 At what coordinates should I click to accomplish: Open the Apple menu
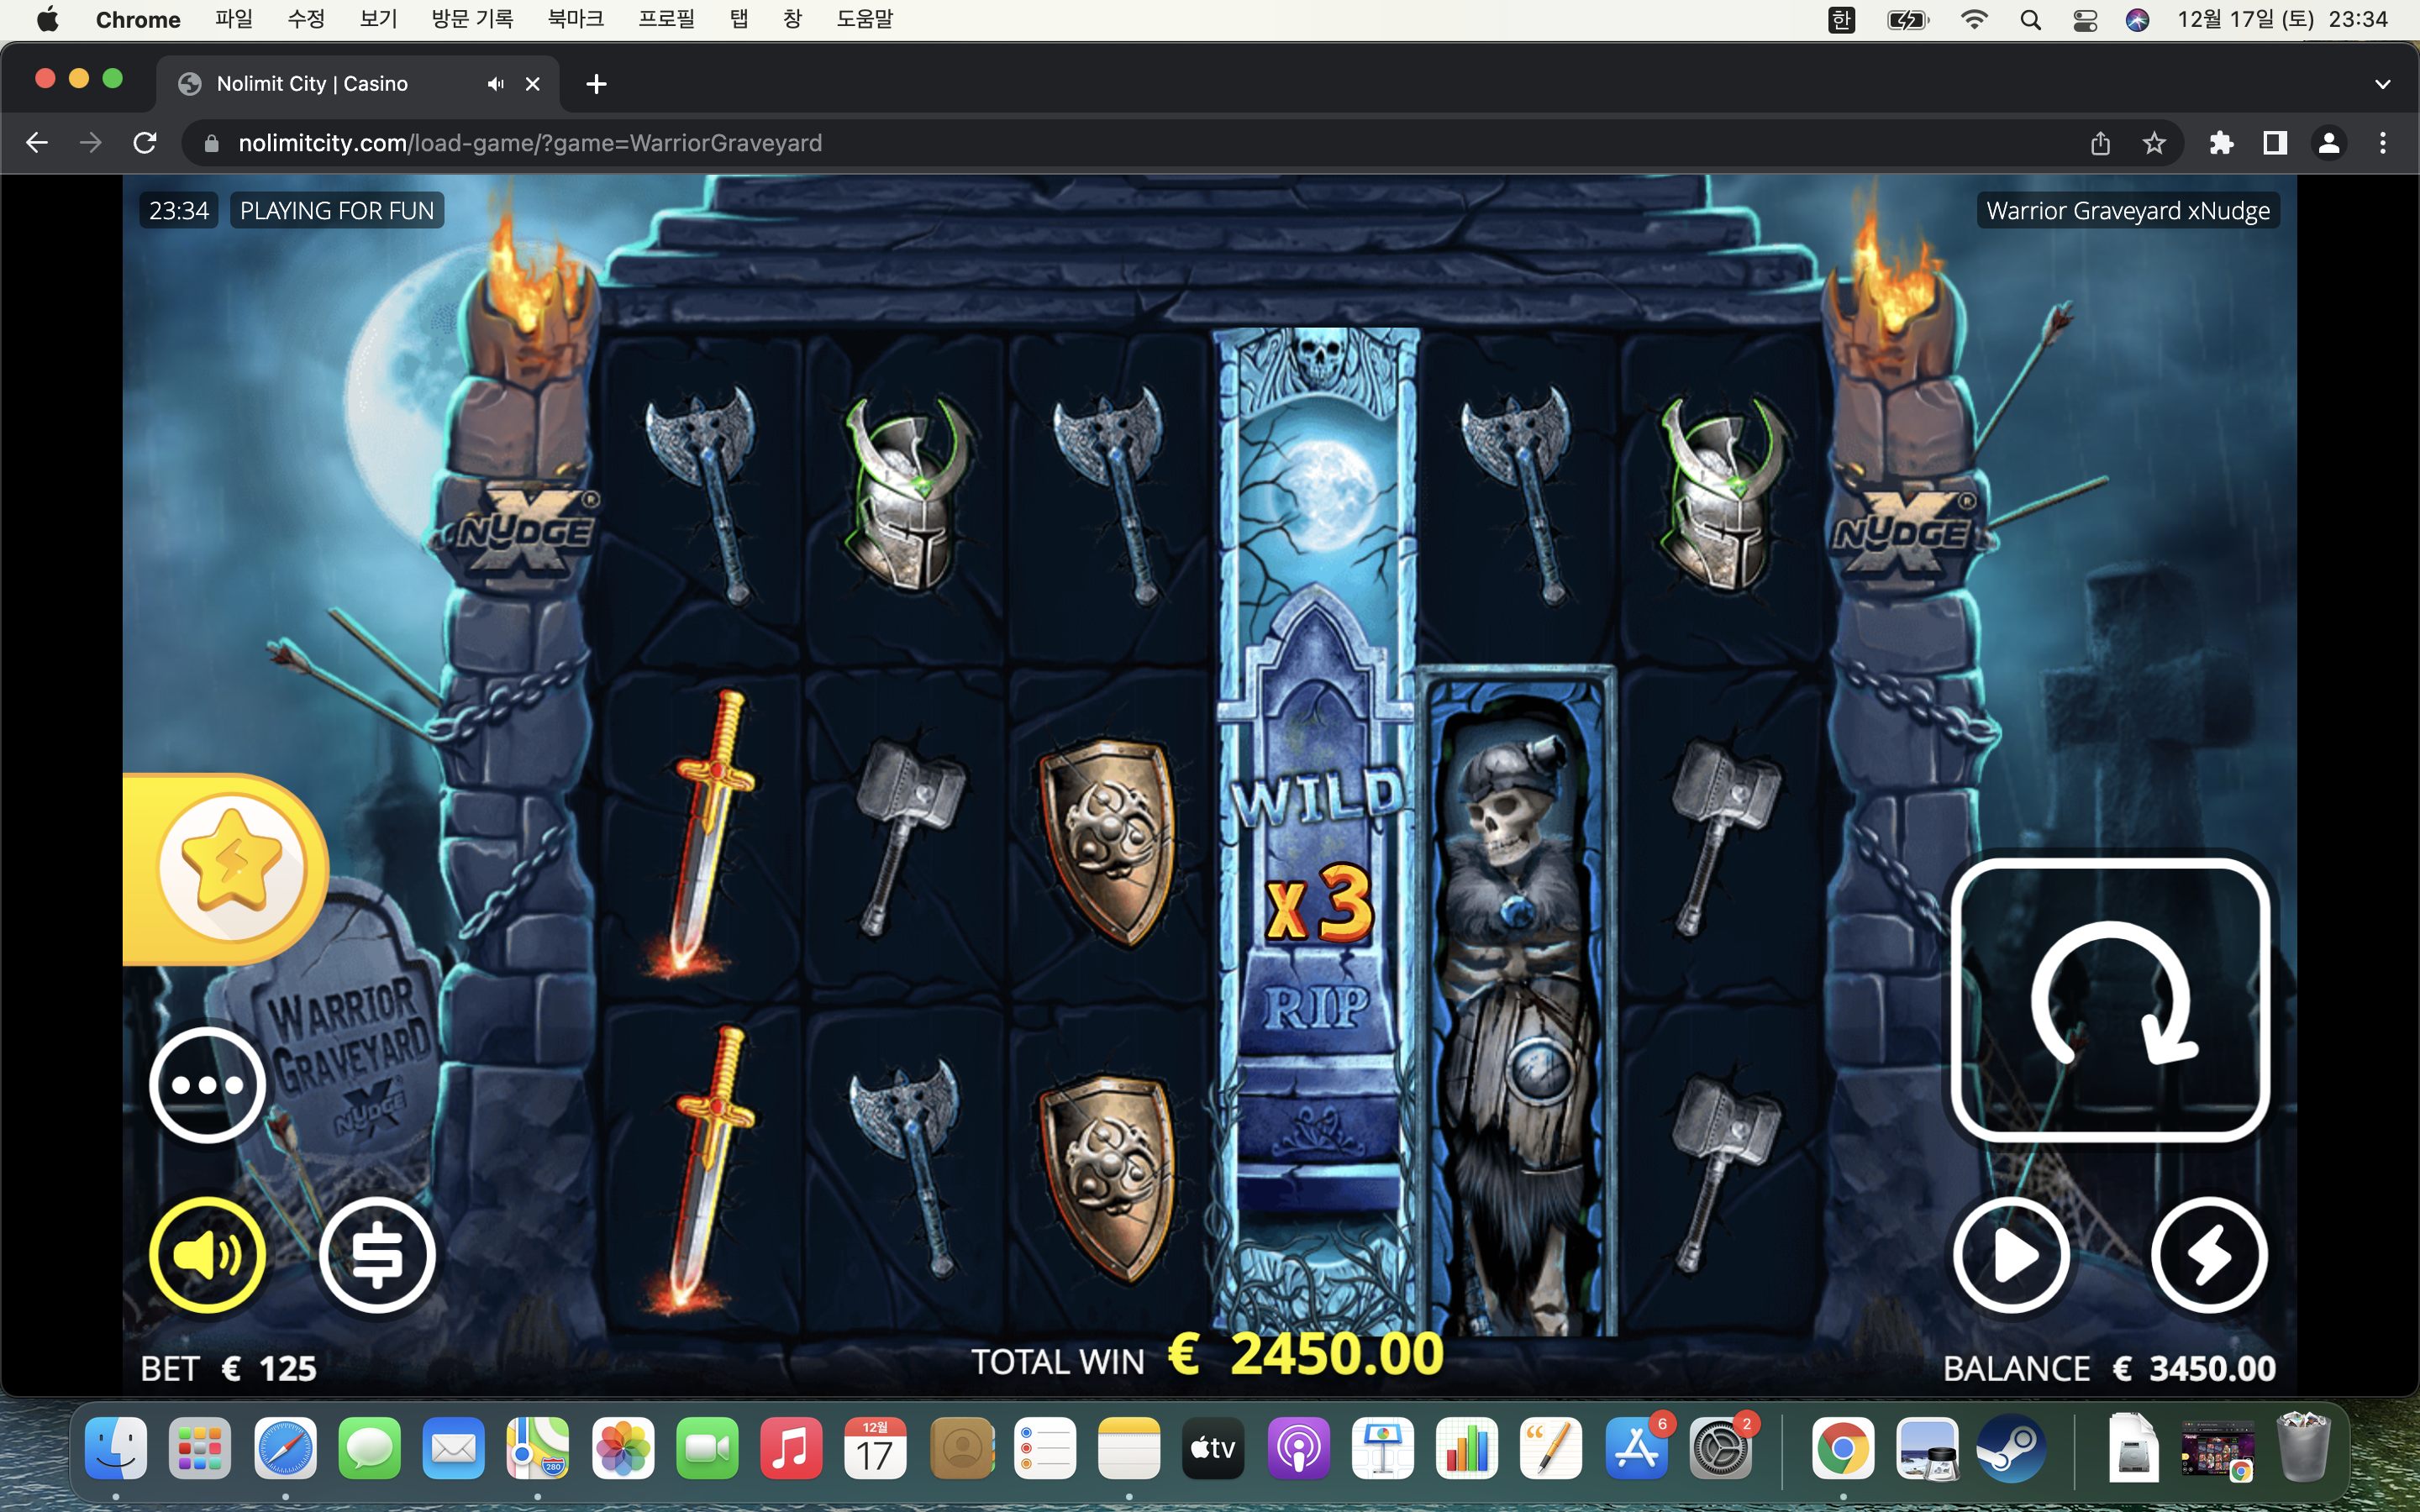coord(47,20)
